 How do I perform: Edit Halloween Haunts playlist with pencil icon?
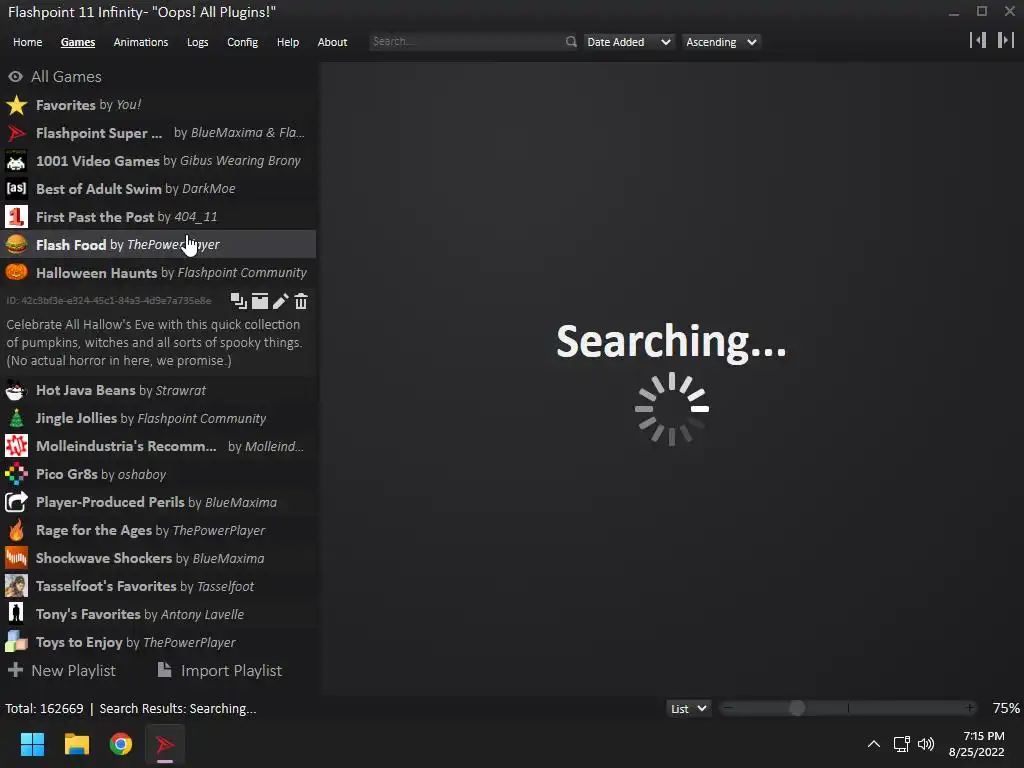(x=280, y=301)
